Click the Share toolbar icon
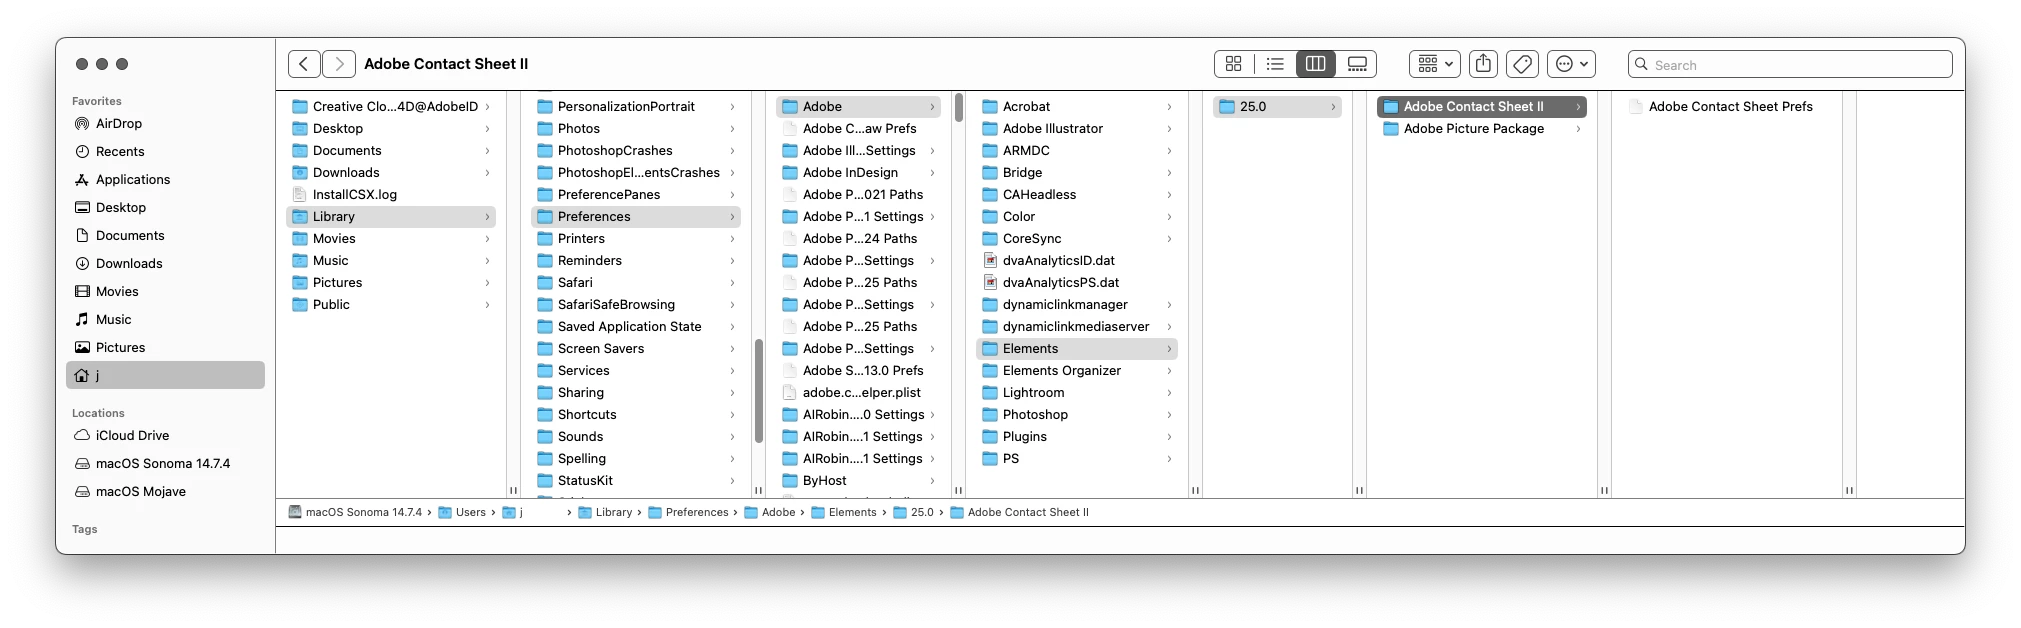 [1483, 64]
